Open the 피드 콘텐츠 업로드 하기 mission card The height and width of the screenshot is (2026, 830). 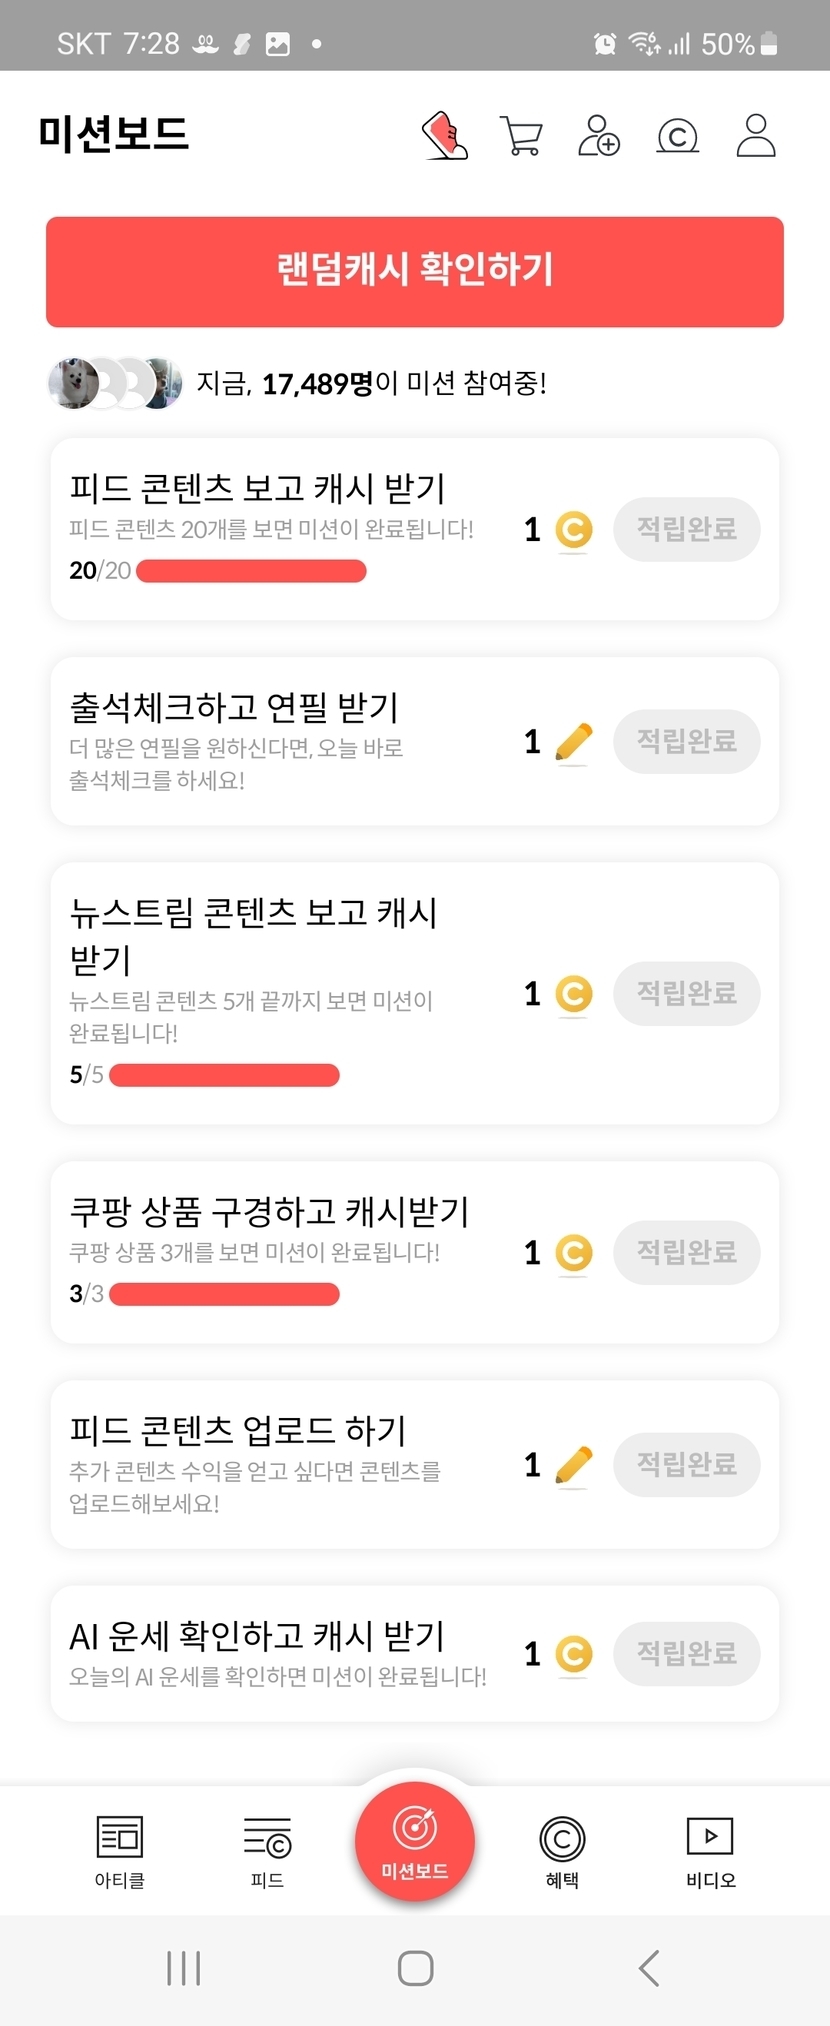pyautogui.click(x=280, y=1465)
